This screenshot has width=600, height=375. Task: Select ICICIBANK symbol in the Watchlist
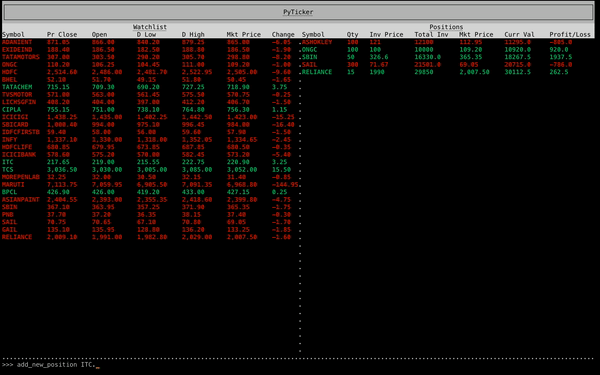19,155
